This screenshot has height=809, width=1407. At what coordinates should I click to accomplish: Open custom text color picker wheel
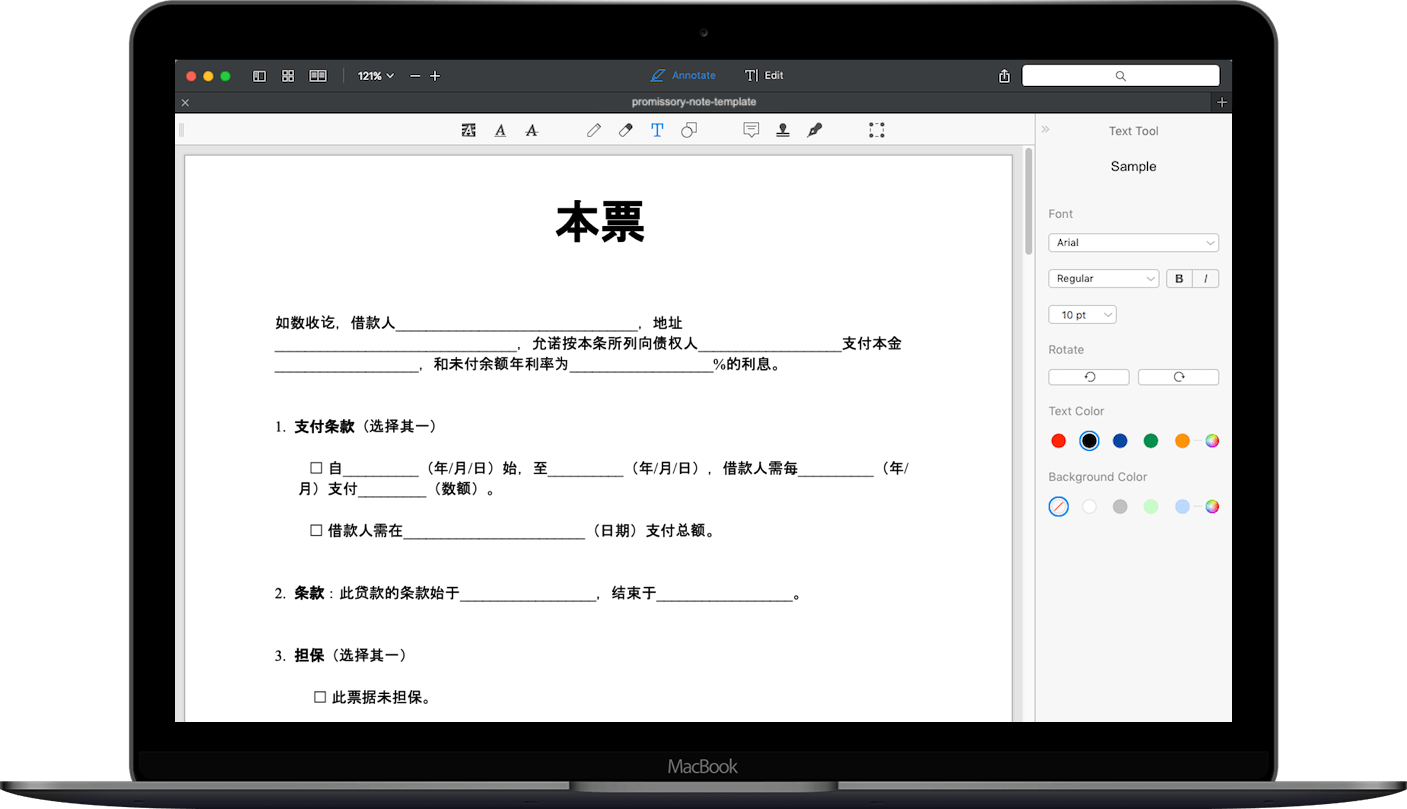[1212, 441]
